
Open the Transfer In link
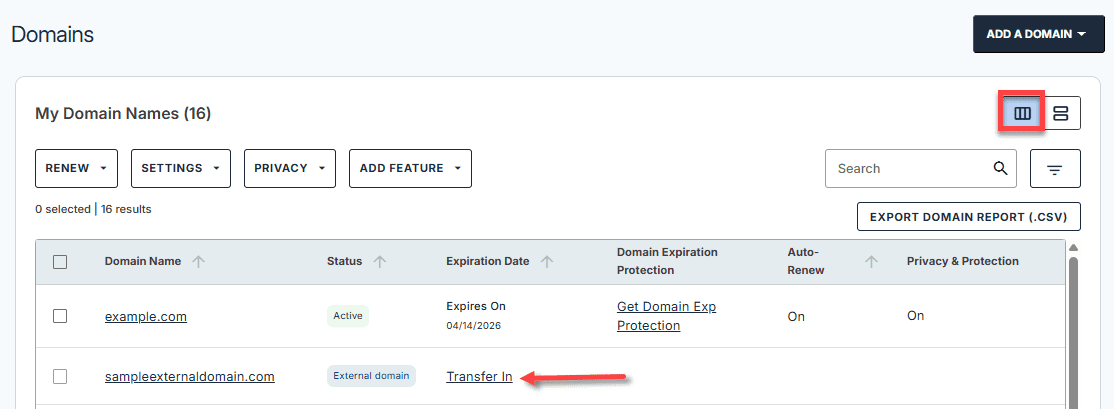point(479,377)
